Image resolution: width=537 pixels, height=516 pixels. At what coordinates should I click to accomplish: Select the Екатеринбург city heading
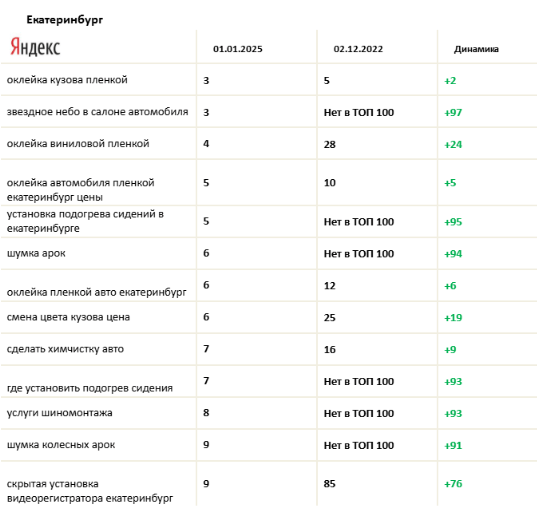(65, 20)
